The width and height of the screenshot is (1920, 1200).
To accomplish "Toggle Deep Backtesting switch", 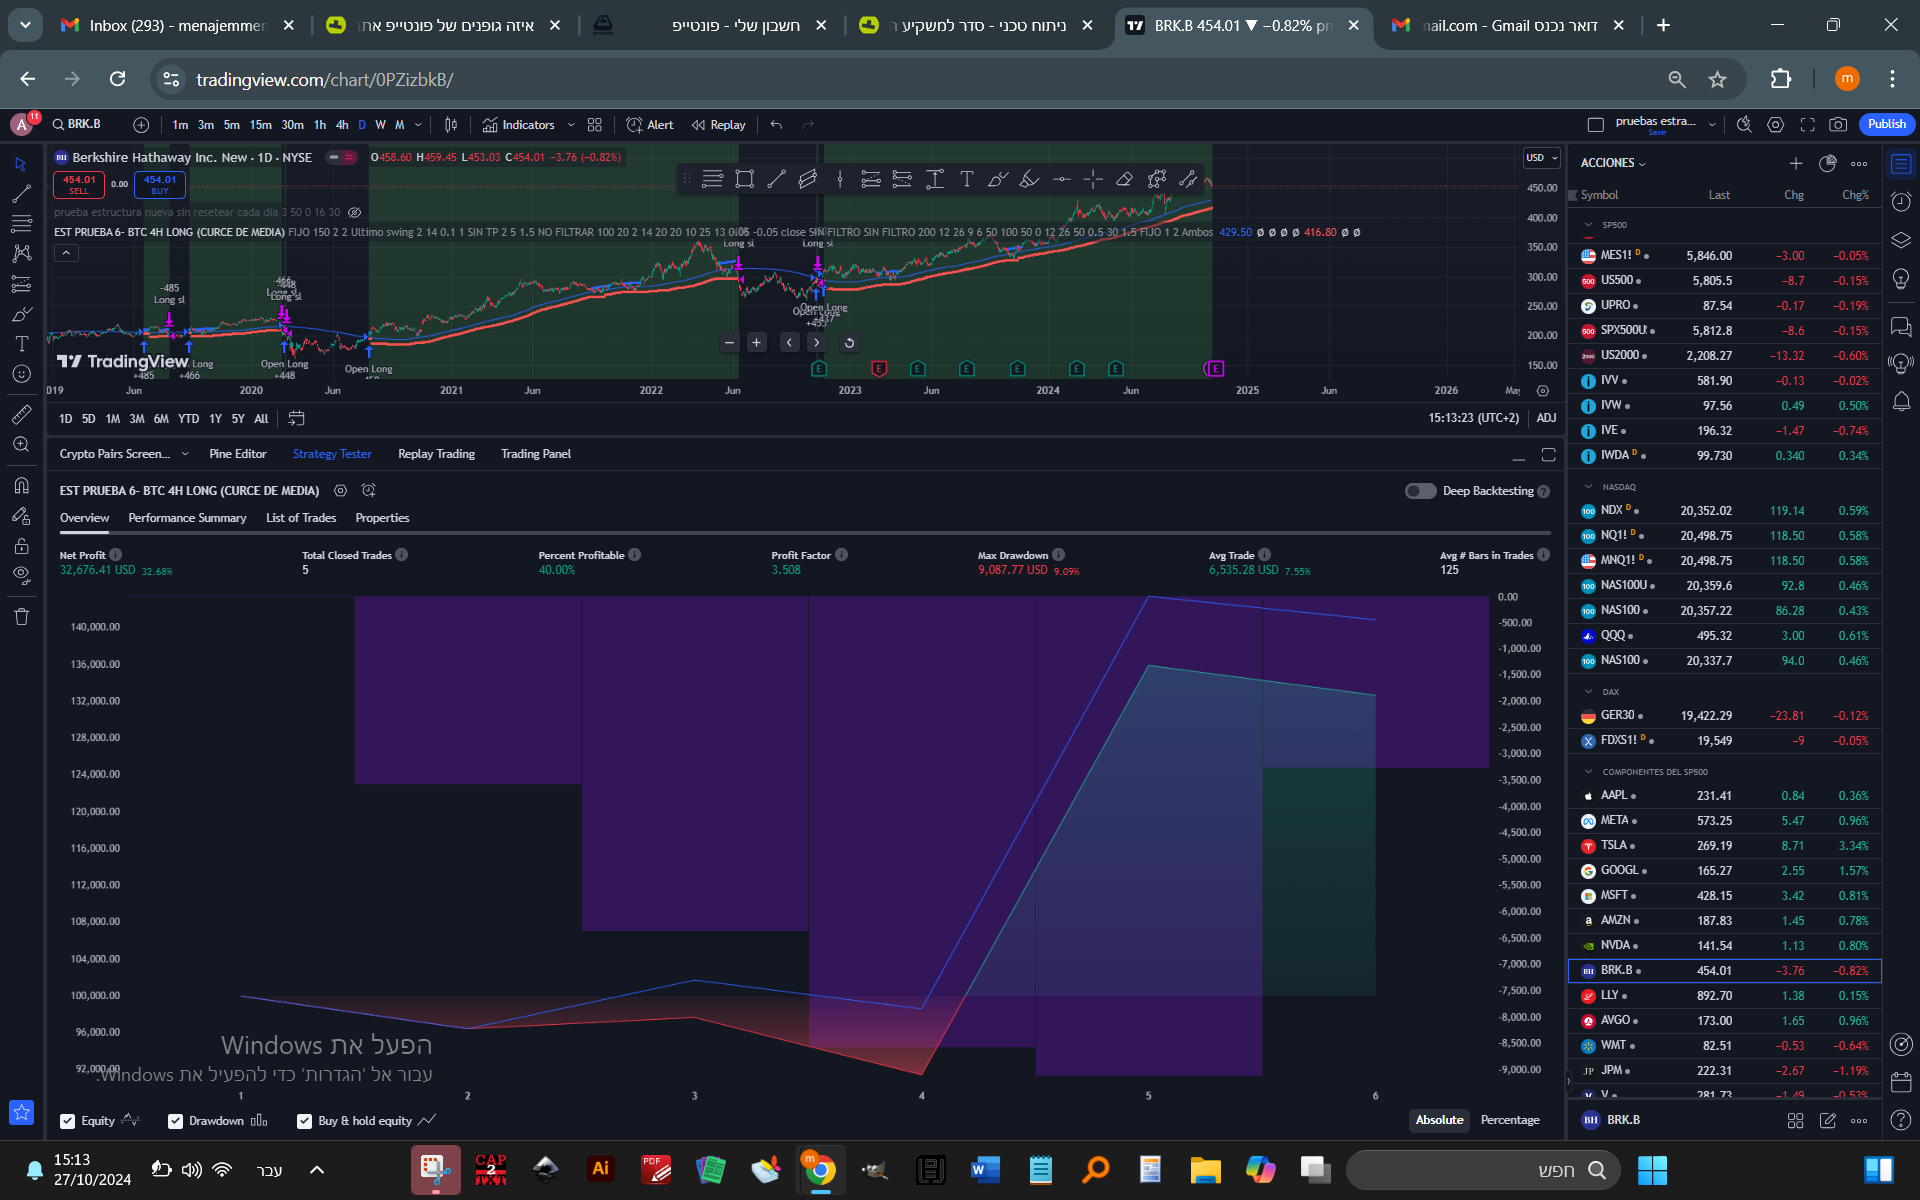I will (x=1420, y=491).
